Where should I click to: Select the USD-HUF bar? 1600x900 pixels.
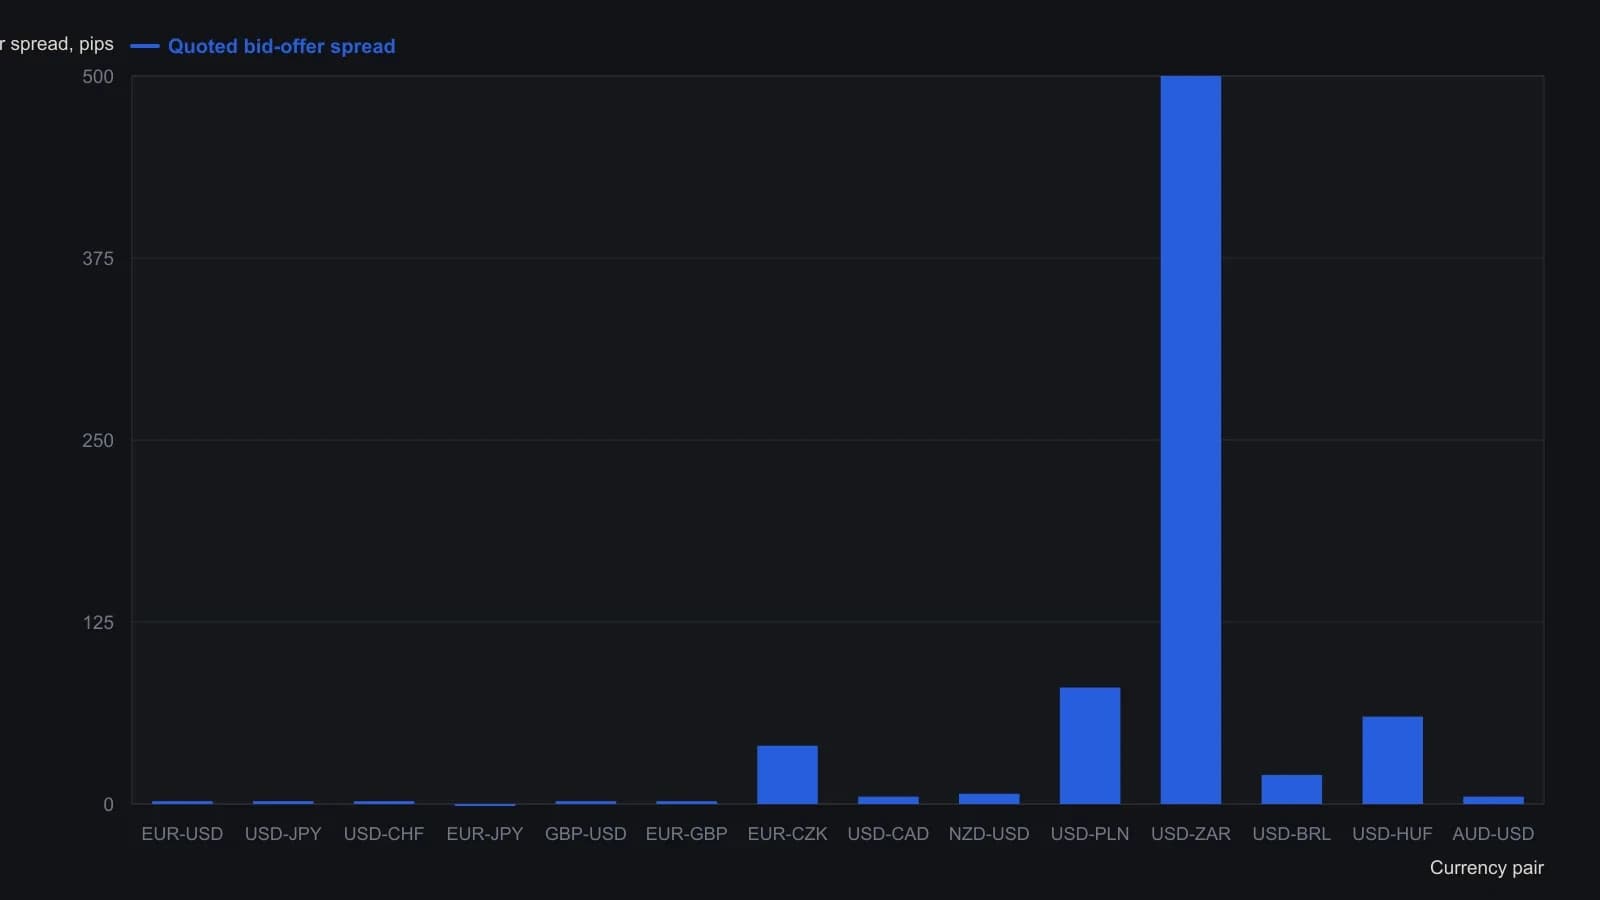point(1392,760)
